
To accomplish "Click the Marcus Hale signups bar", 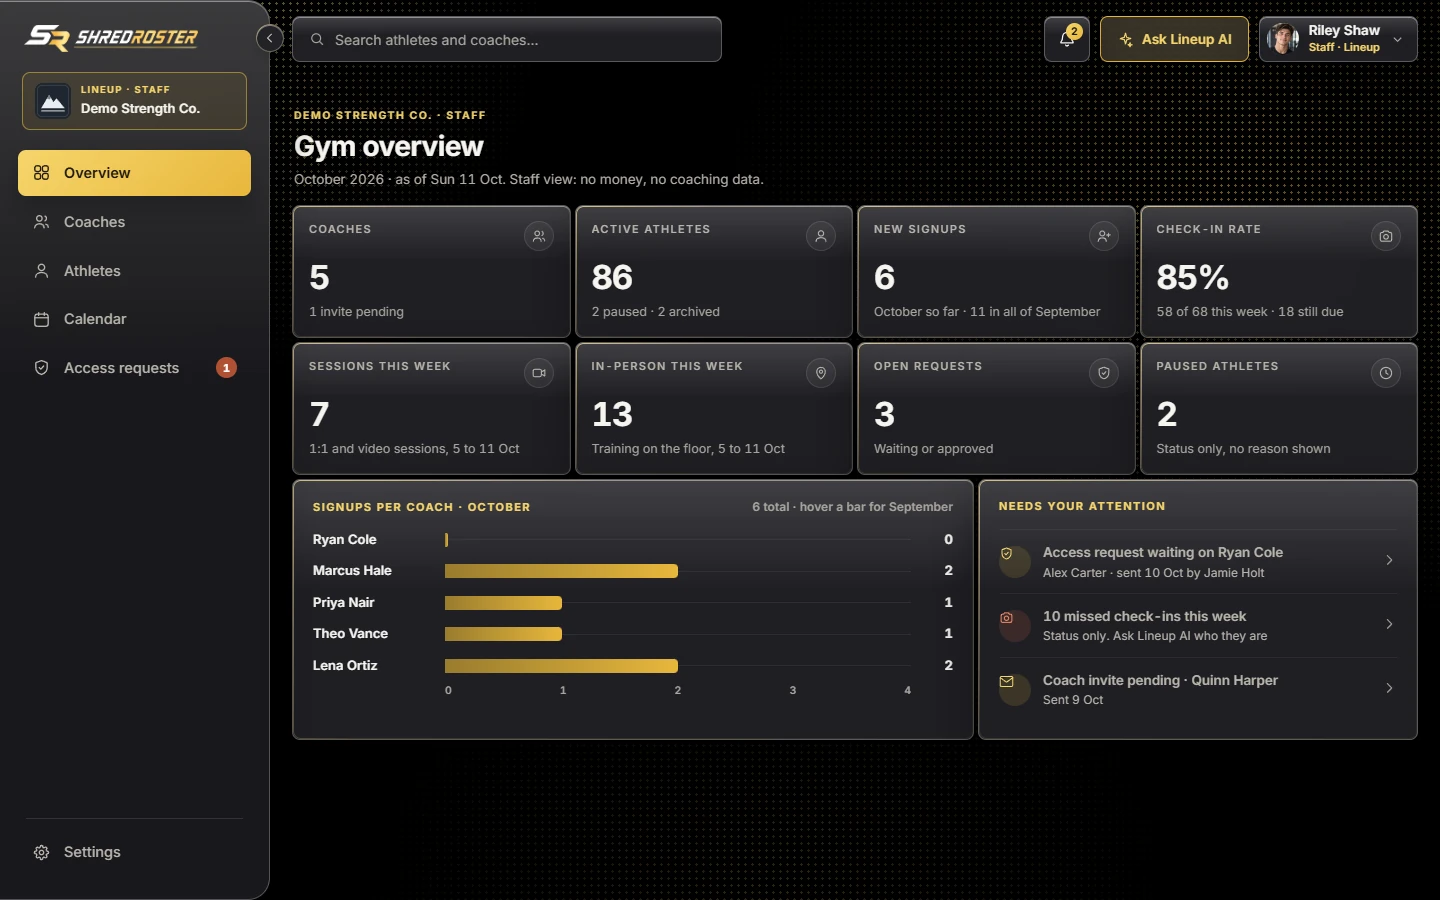I will coord(561,571).
